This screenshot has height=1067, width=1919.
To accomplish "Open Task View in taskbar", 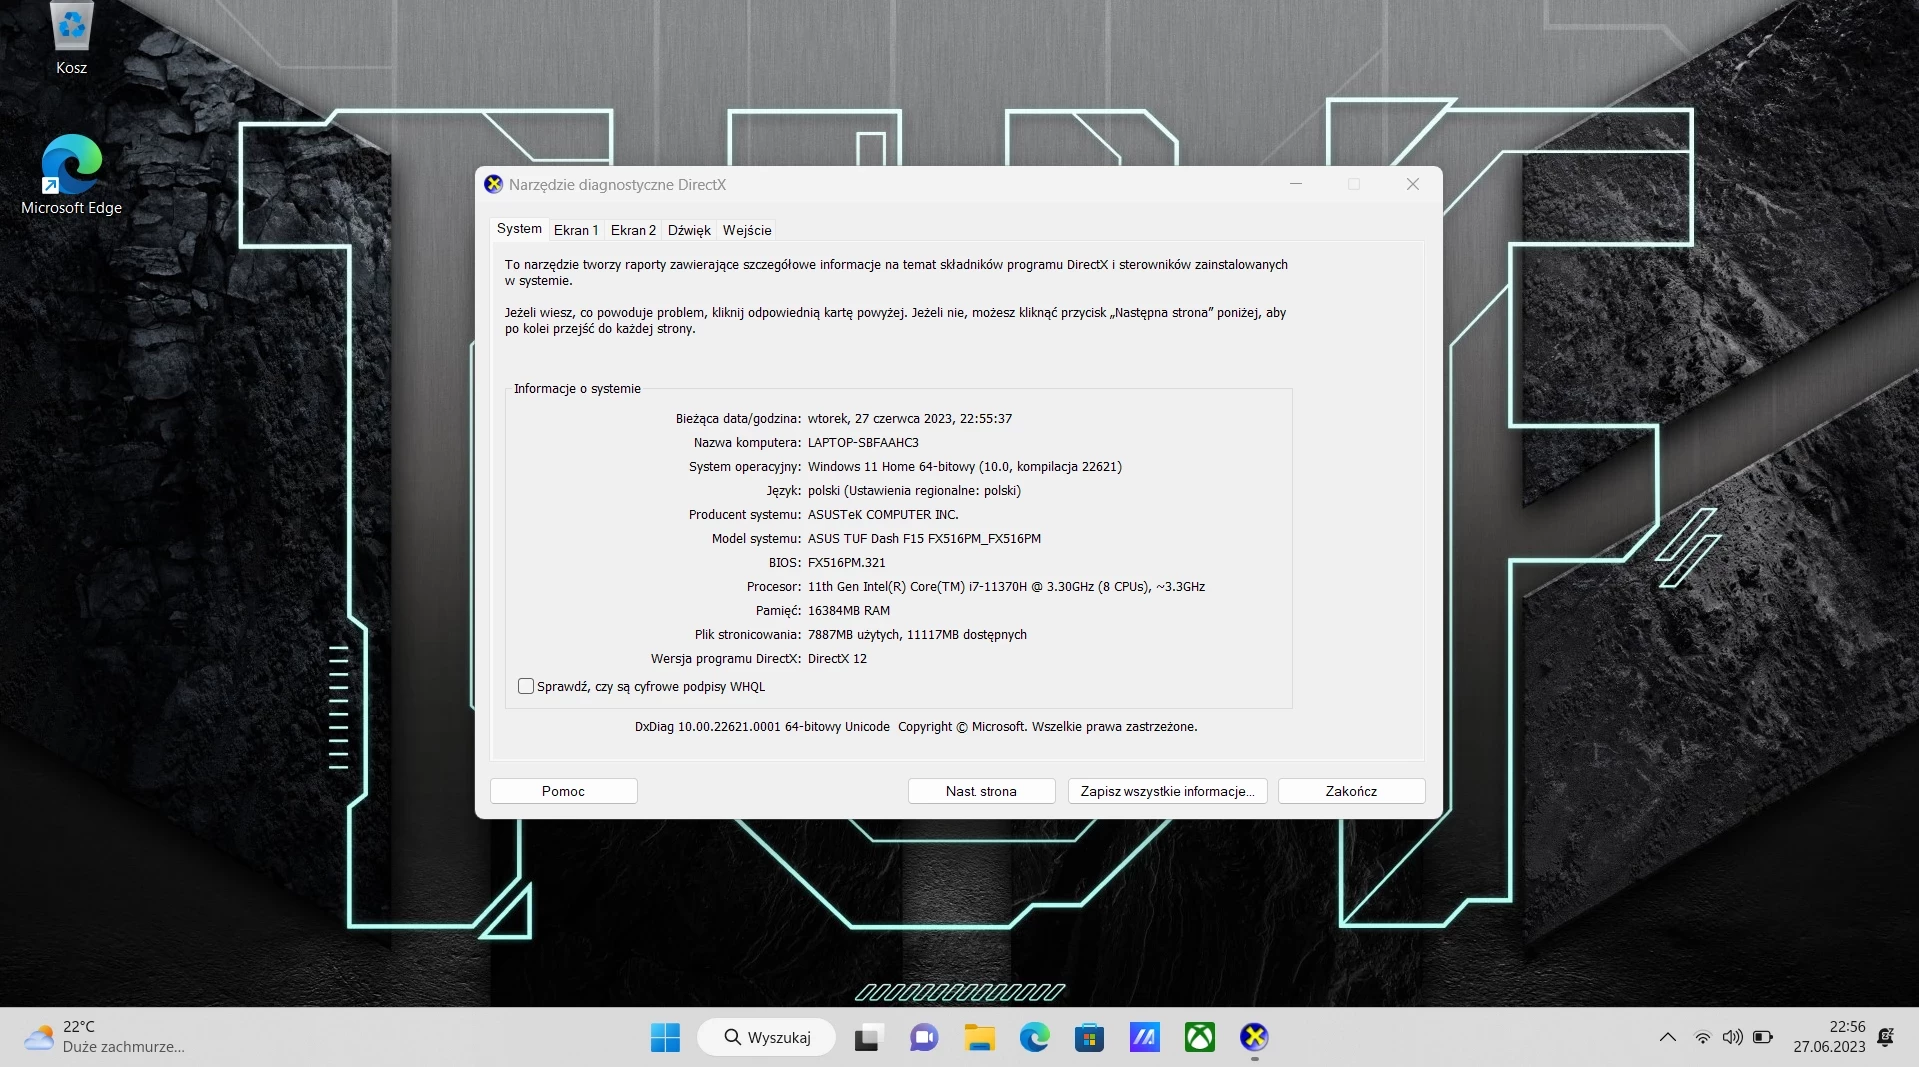I will coord(868,1037).
